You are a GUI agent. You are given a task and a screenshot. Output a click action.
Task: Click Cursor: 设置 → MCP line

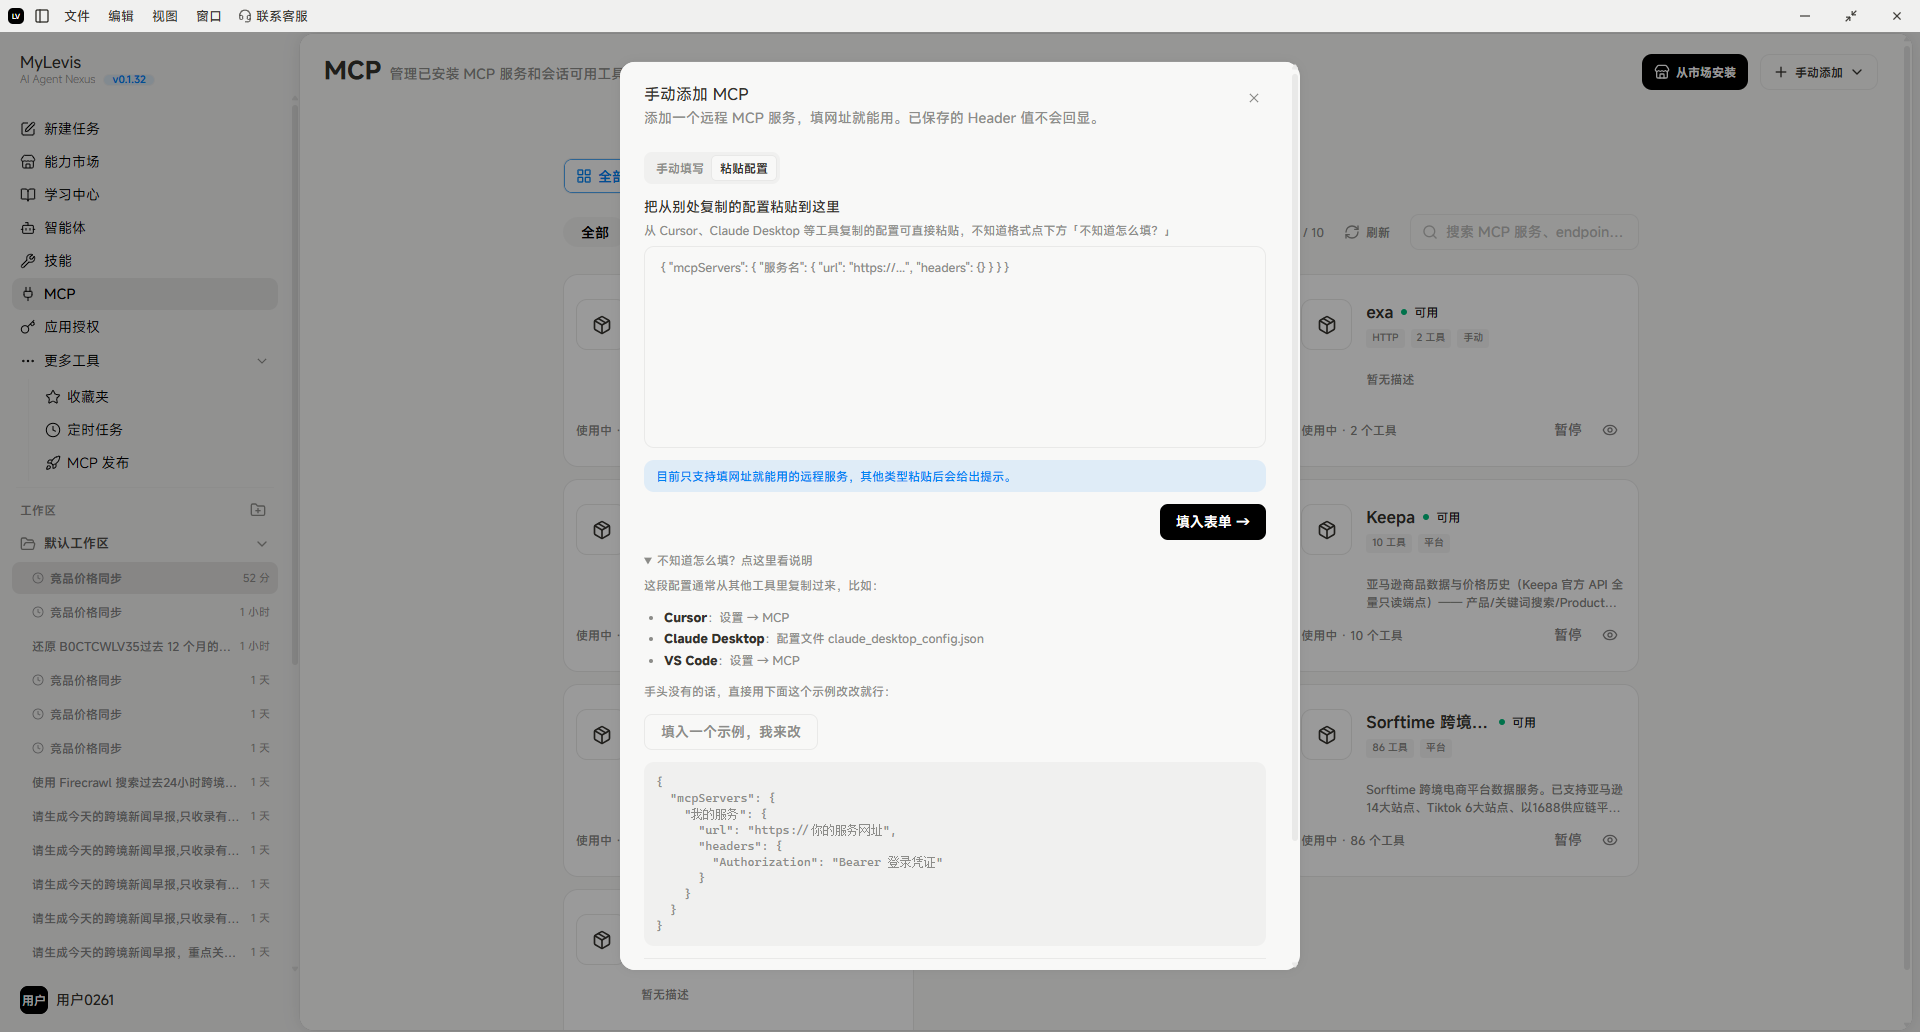pyautogui.click(x=726, y=618)
